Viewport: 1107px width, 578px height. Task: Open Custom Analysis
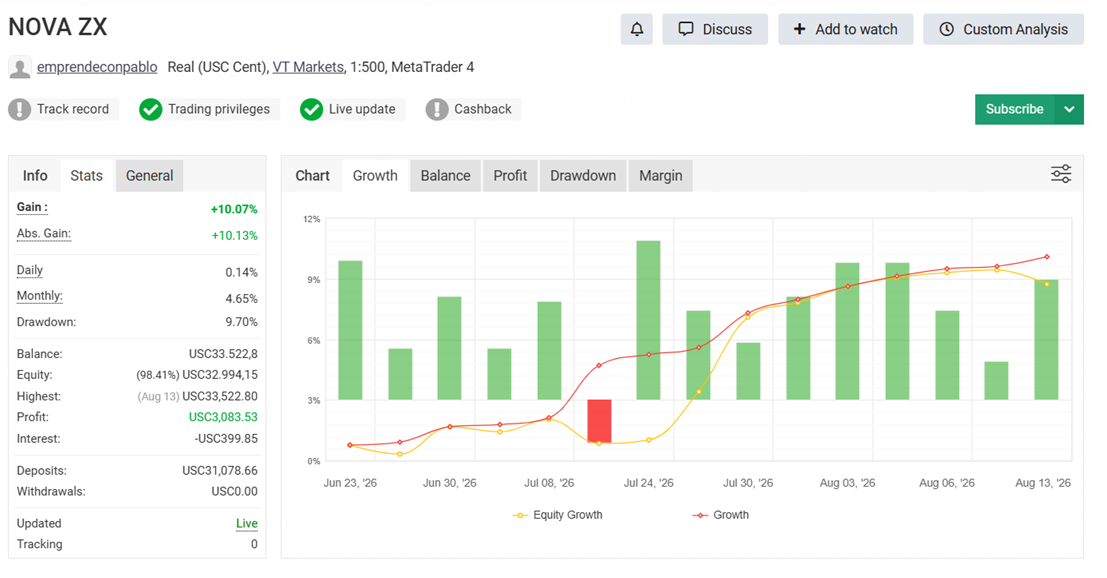1003,30
